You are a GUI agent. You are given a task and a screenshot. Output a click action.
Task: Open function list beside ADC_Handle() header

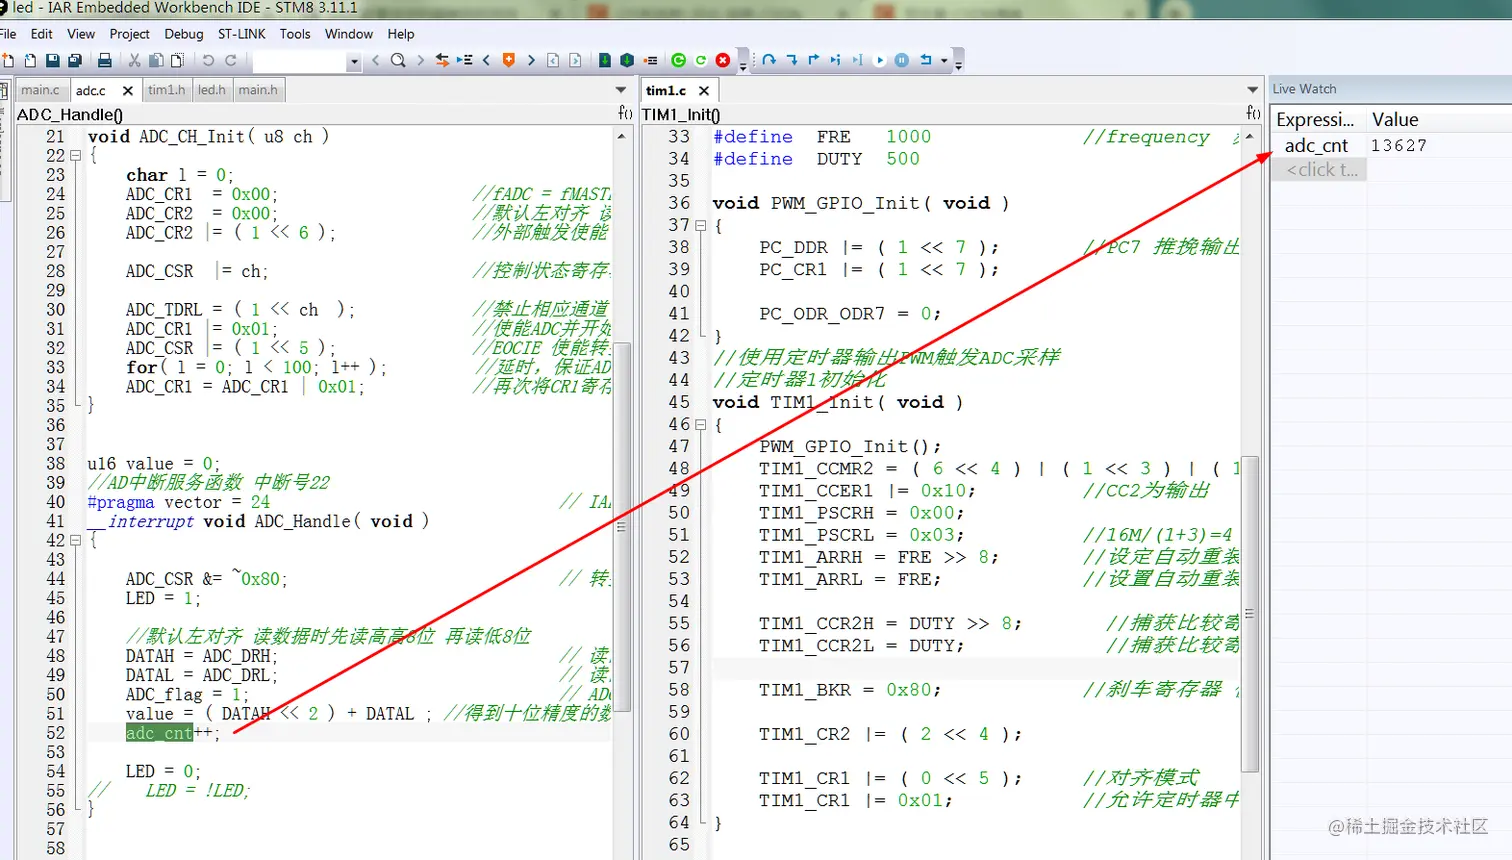[x=625, y=113]
